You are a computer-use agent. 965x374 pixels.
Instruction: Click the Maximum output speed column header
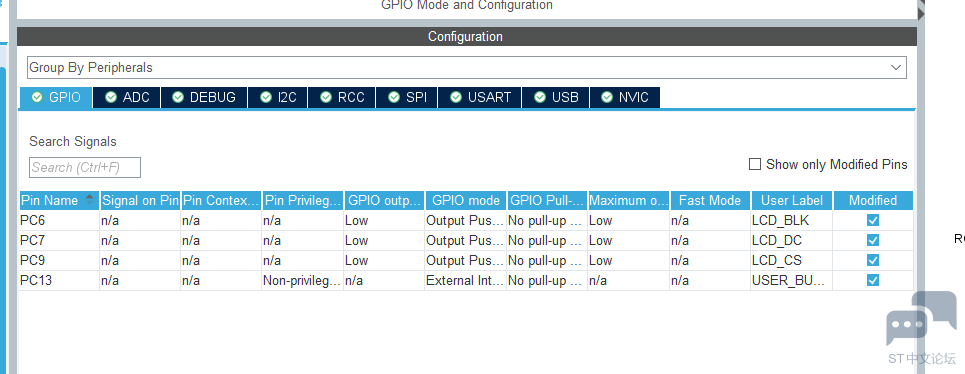(x=628, y=201)
